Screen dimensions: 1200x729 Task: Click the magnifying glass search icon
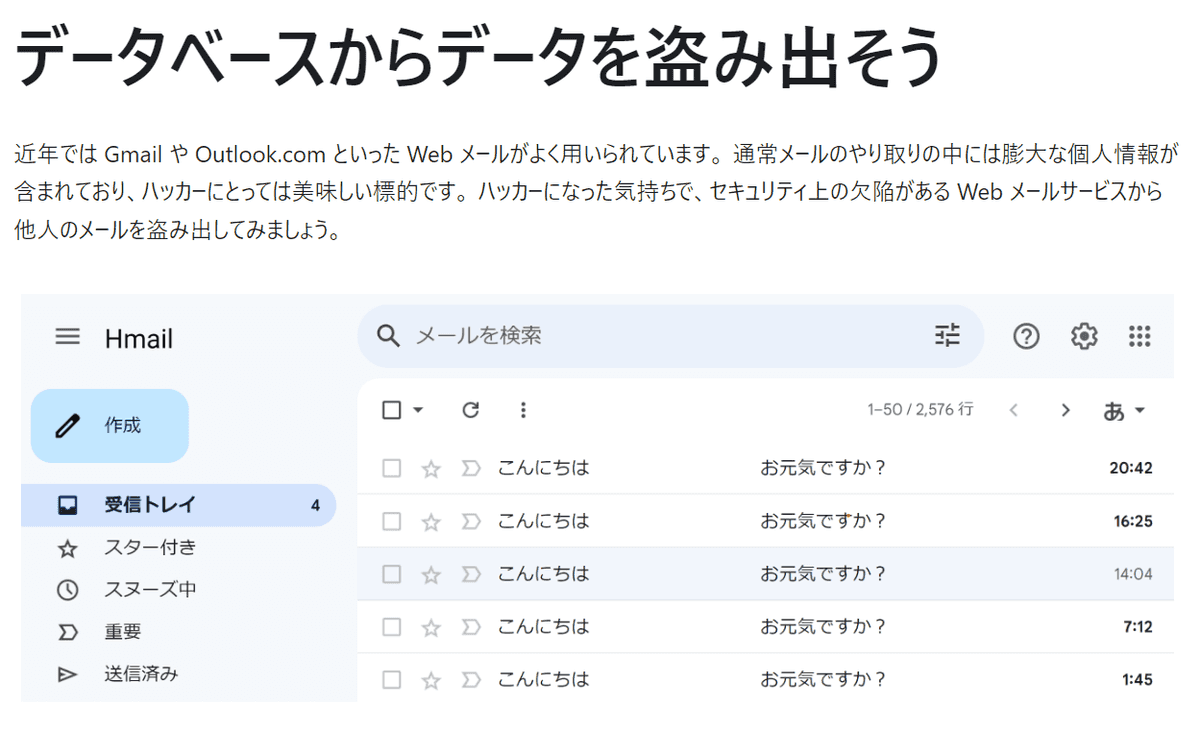tap(388, 337)
